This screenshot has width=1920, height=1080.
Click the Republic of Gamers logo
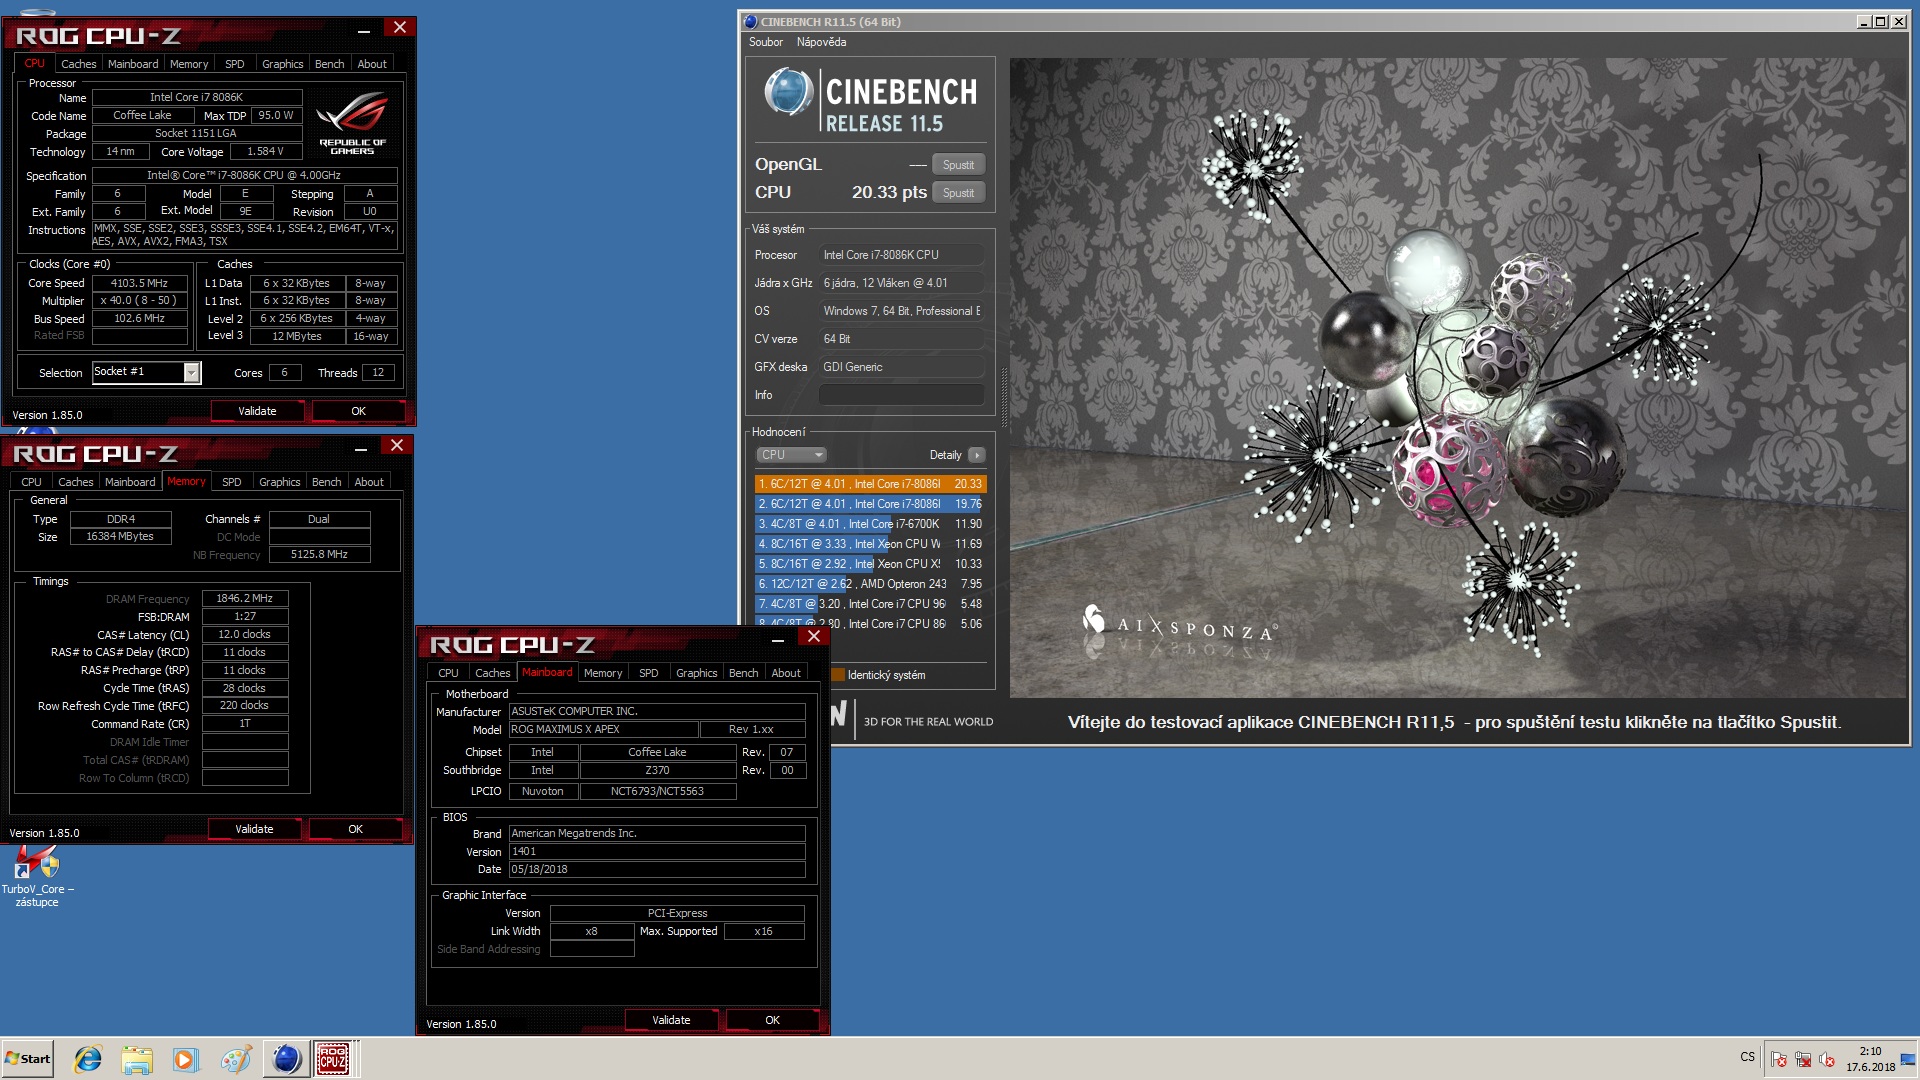[x=352, y=124]
